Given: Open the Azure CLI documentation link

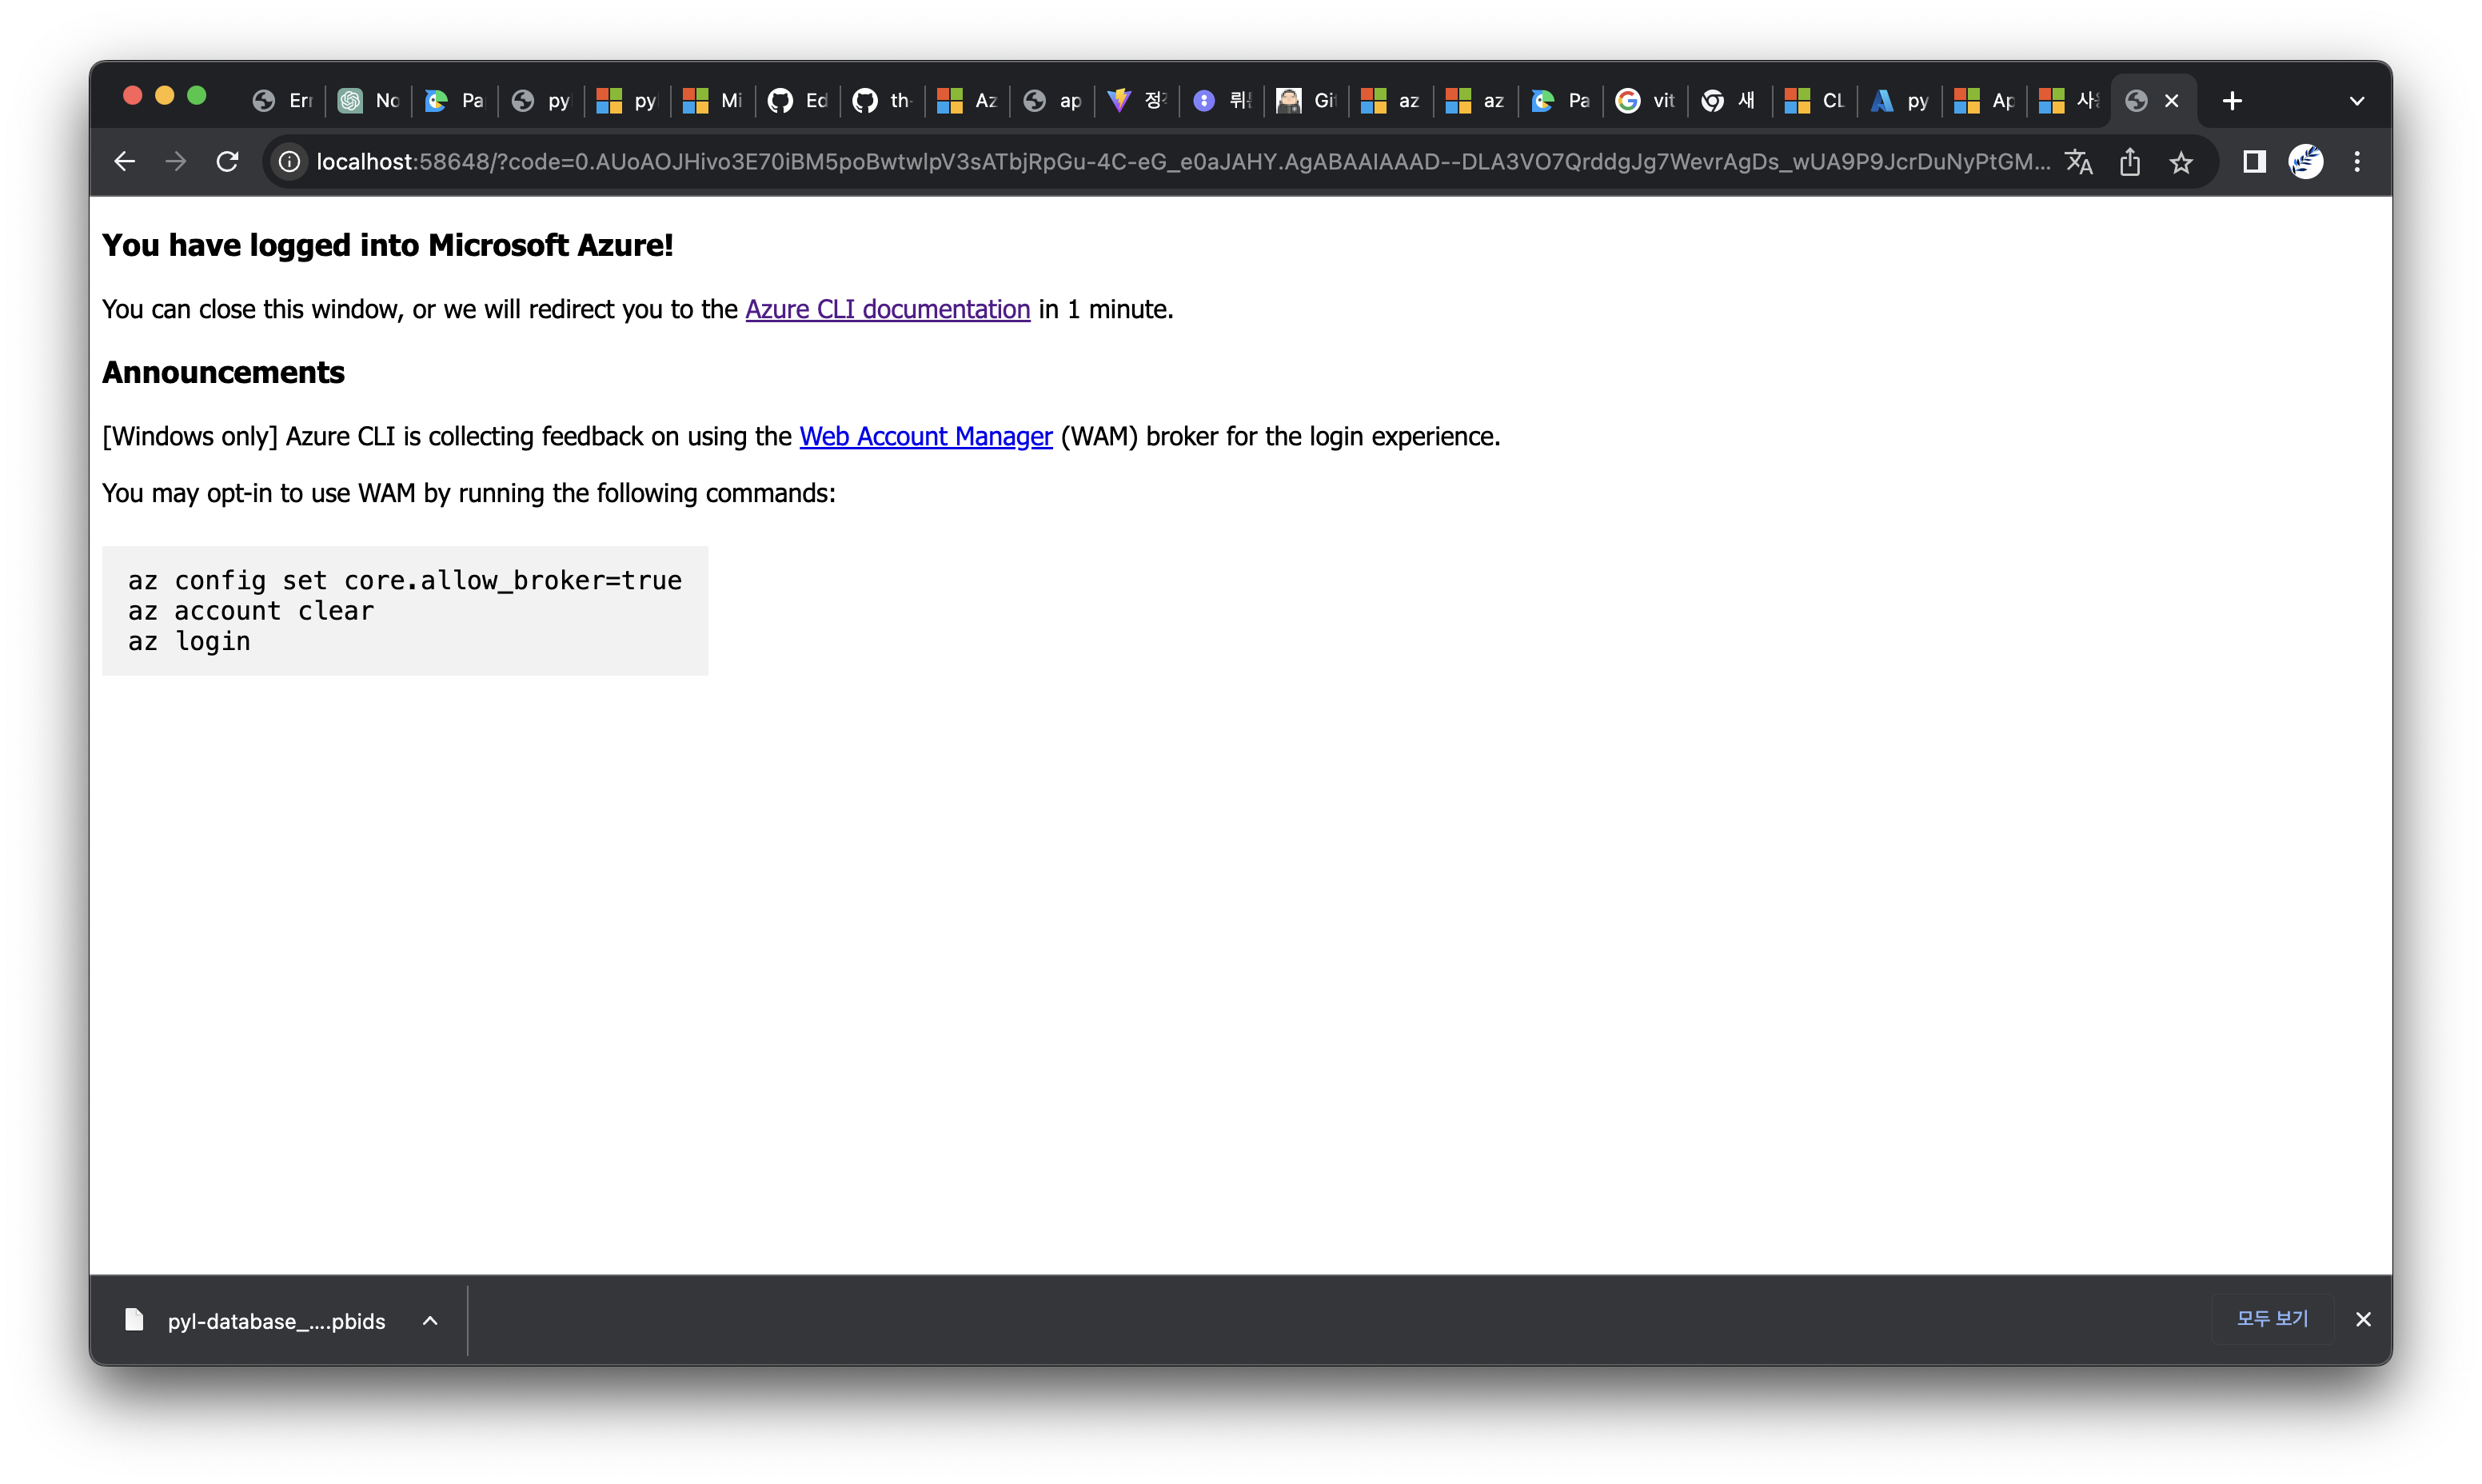Looking at the screenshot, I should [887, 309].
